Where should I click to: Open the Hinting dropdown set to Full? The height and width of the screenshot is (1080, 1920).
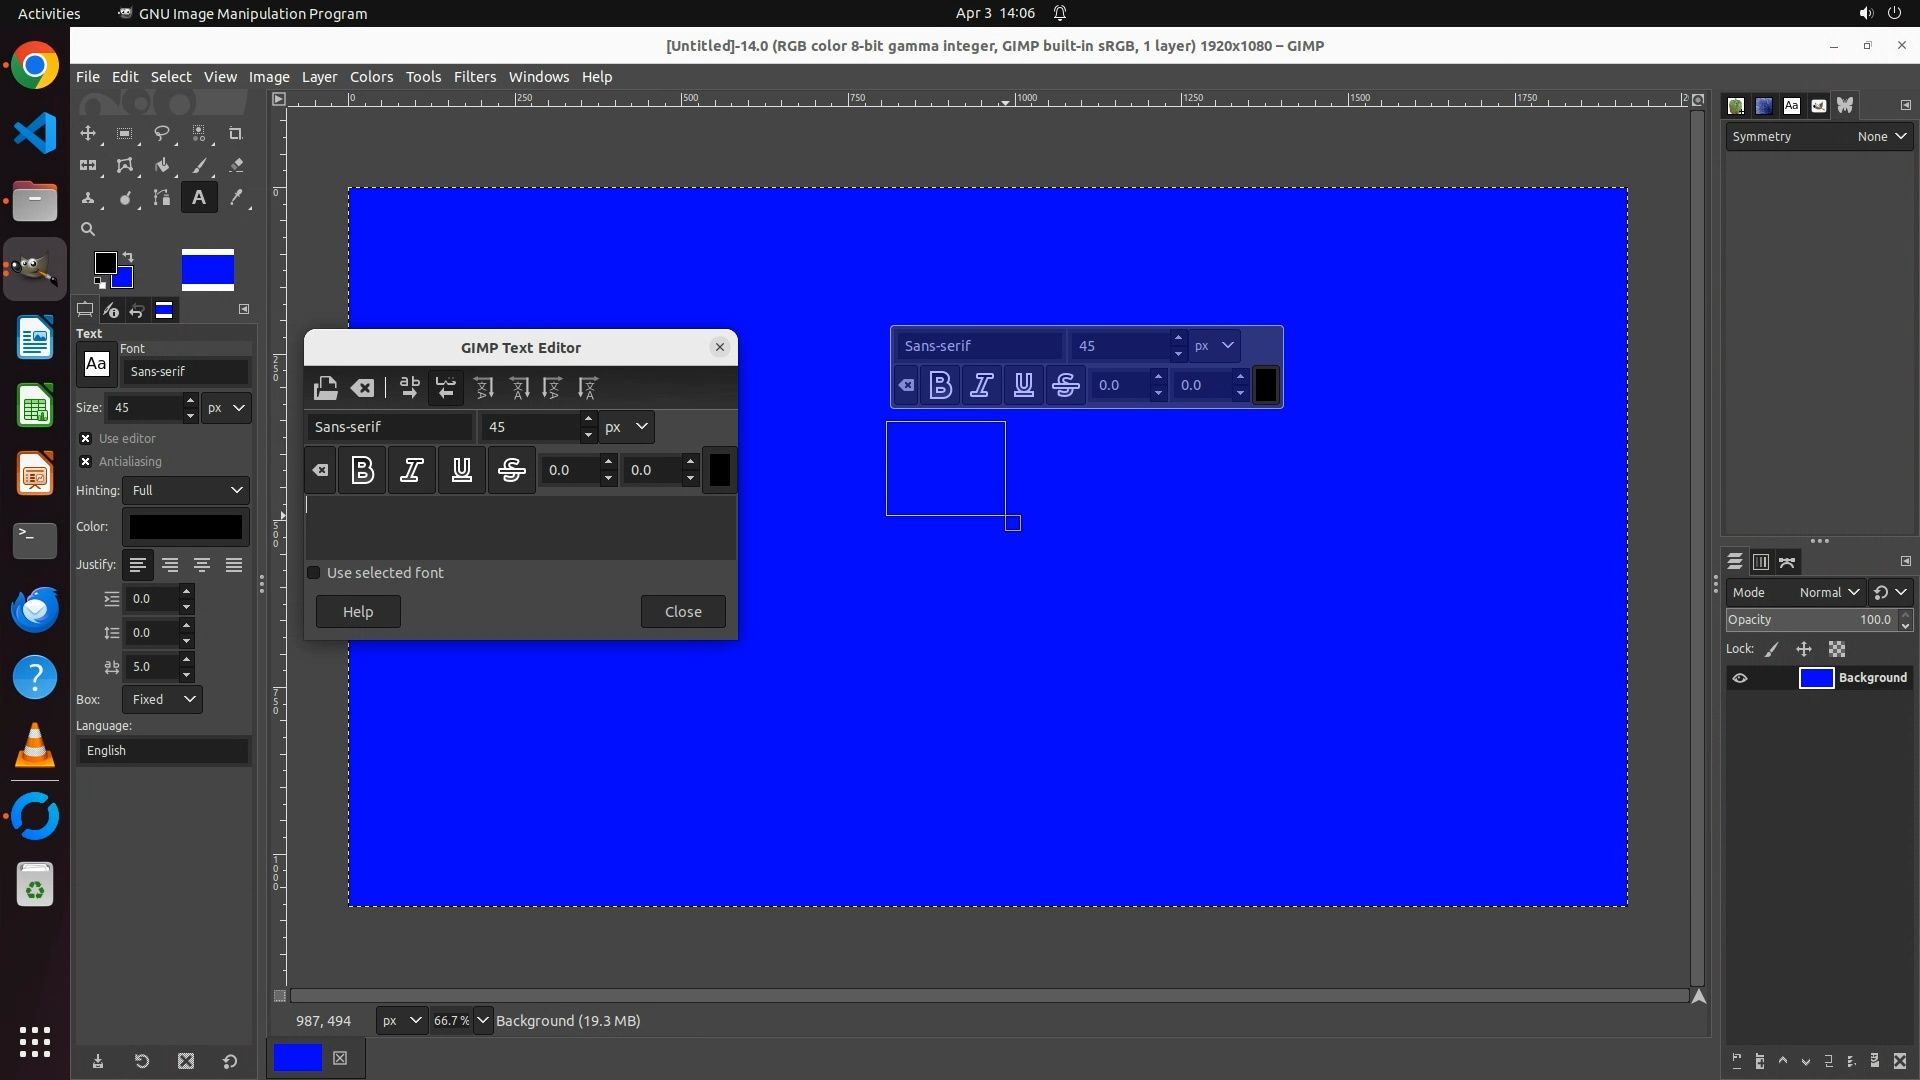coord(186,490)
